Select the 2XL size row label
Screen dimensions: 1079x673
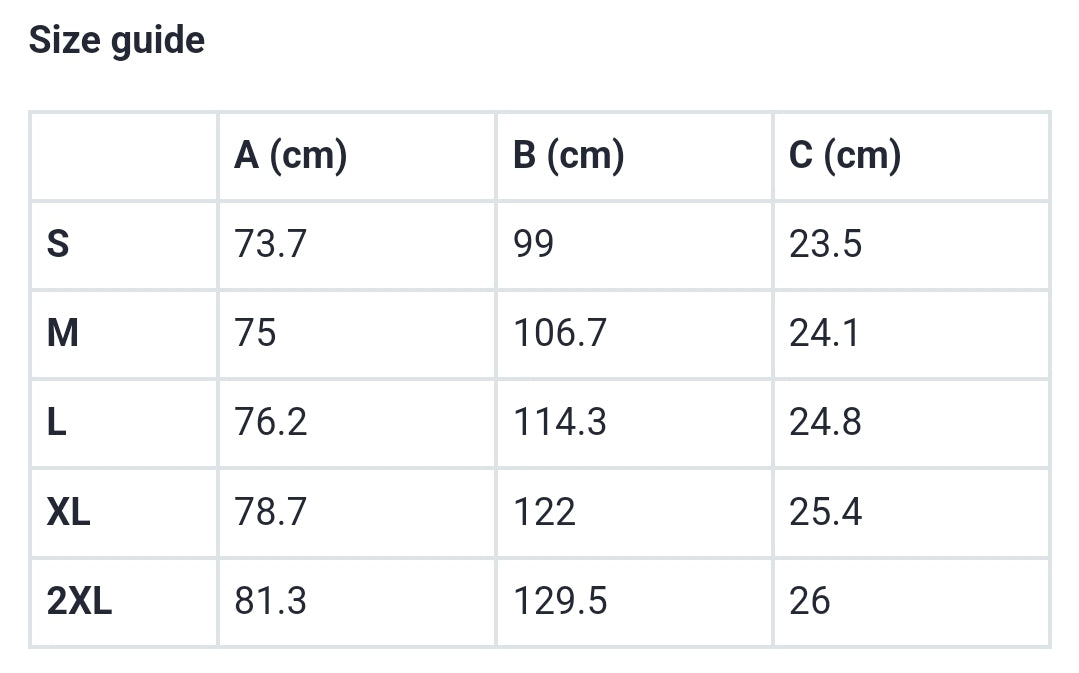[x=79, y=601]
